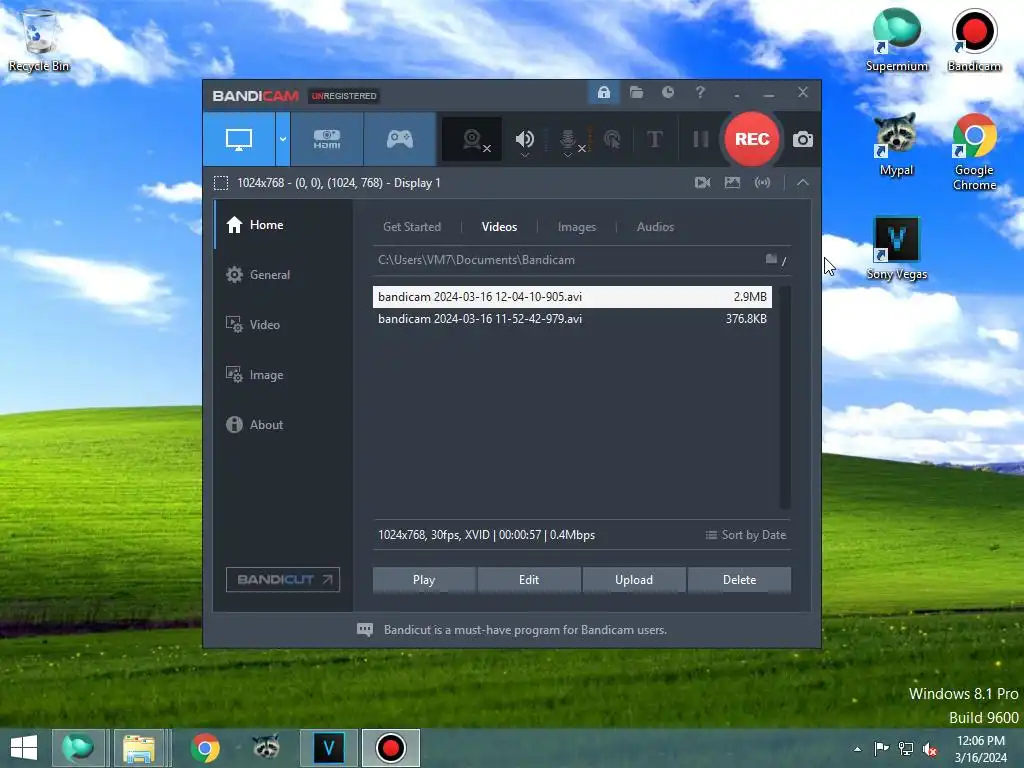
Task: Click the Delete button
Action: [x=739, y=580]
